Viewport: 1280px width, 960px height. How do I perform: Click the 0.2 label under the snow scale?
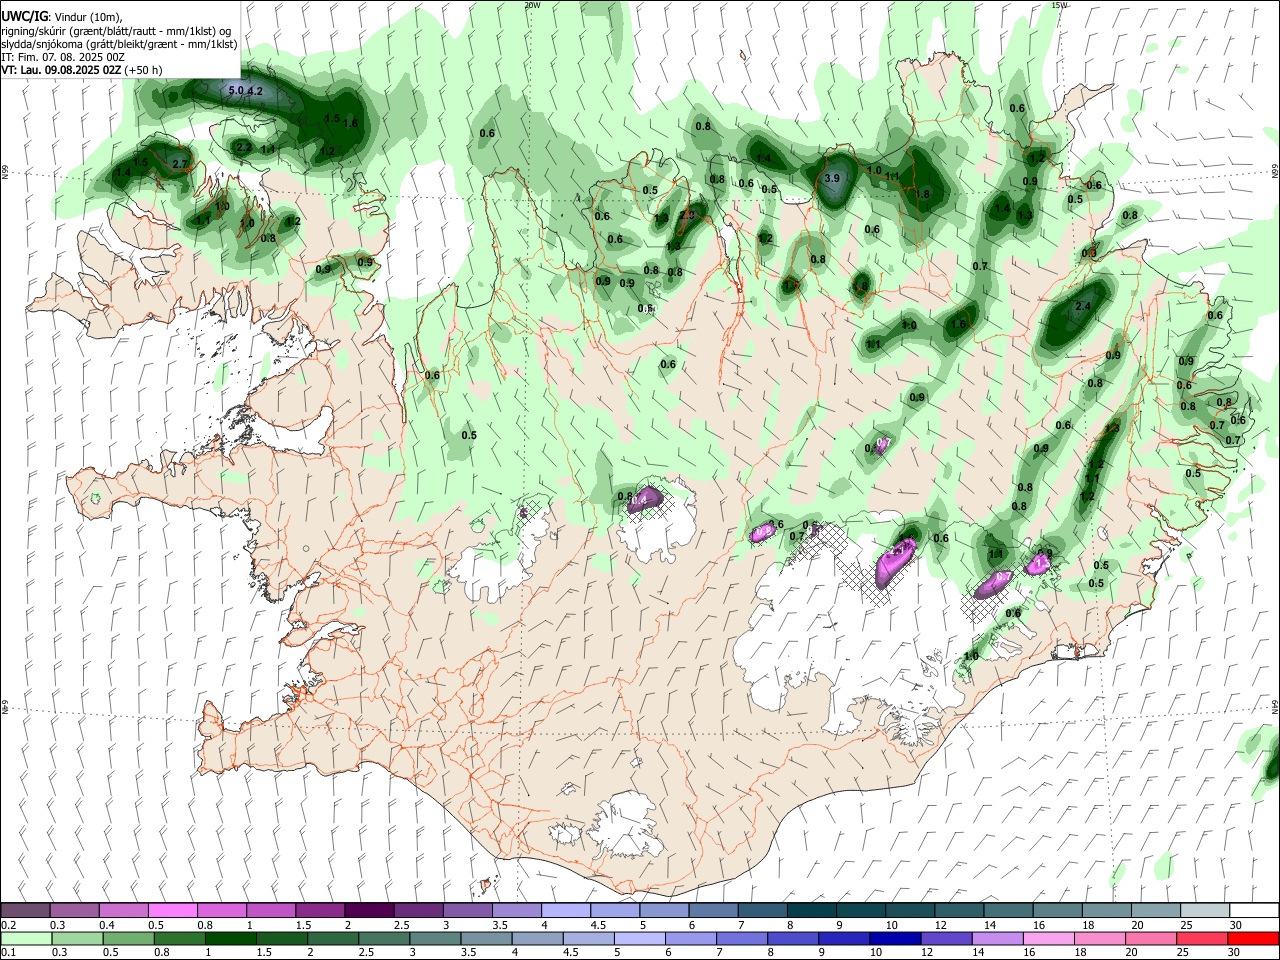(8, 925)
